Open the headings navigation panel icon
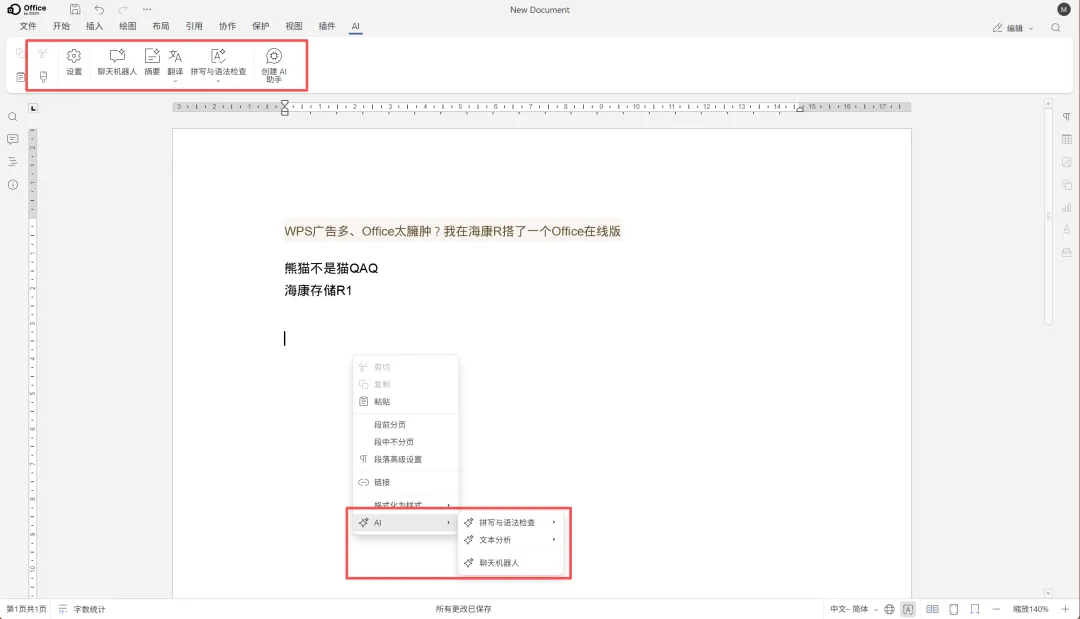 (12, 162)
